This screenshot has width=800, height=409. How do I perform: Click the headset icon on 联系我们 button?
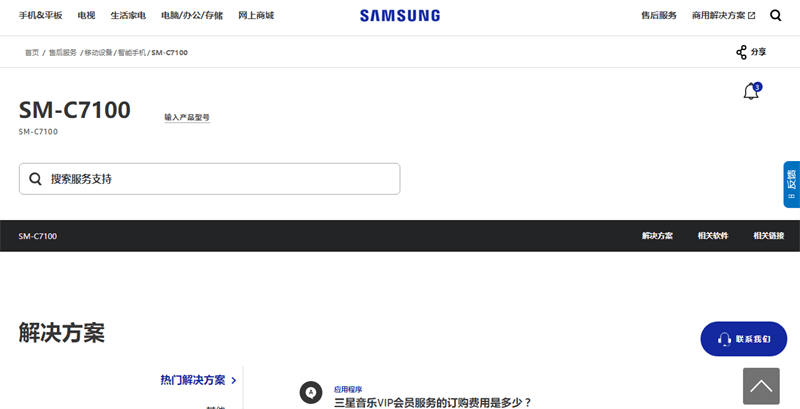(724, 339)
